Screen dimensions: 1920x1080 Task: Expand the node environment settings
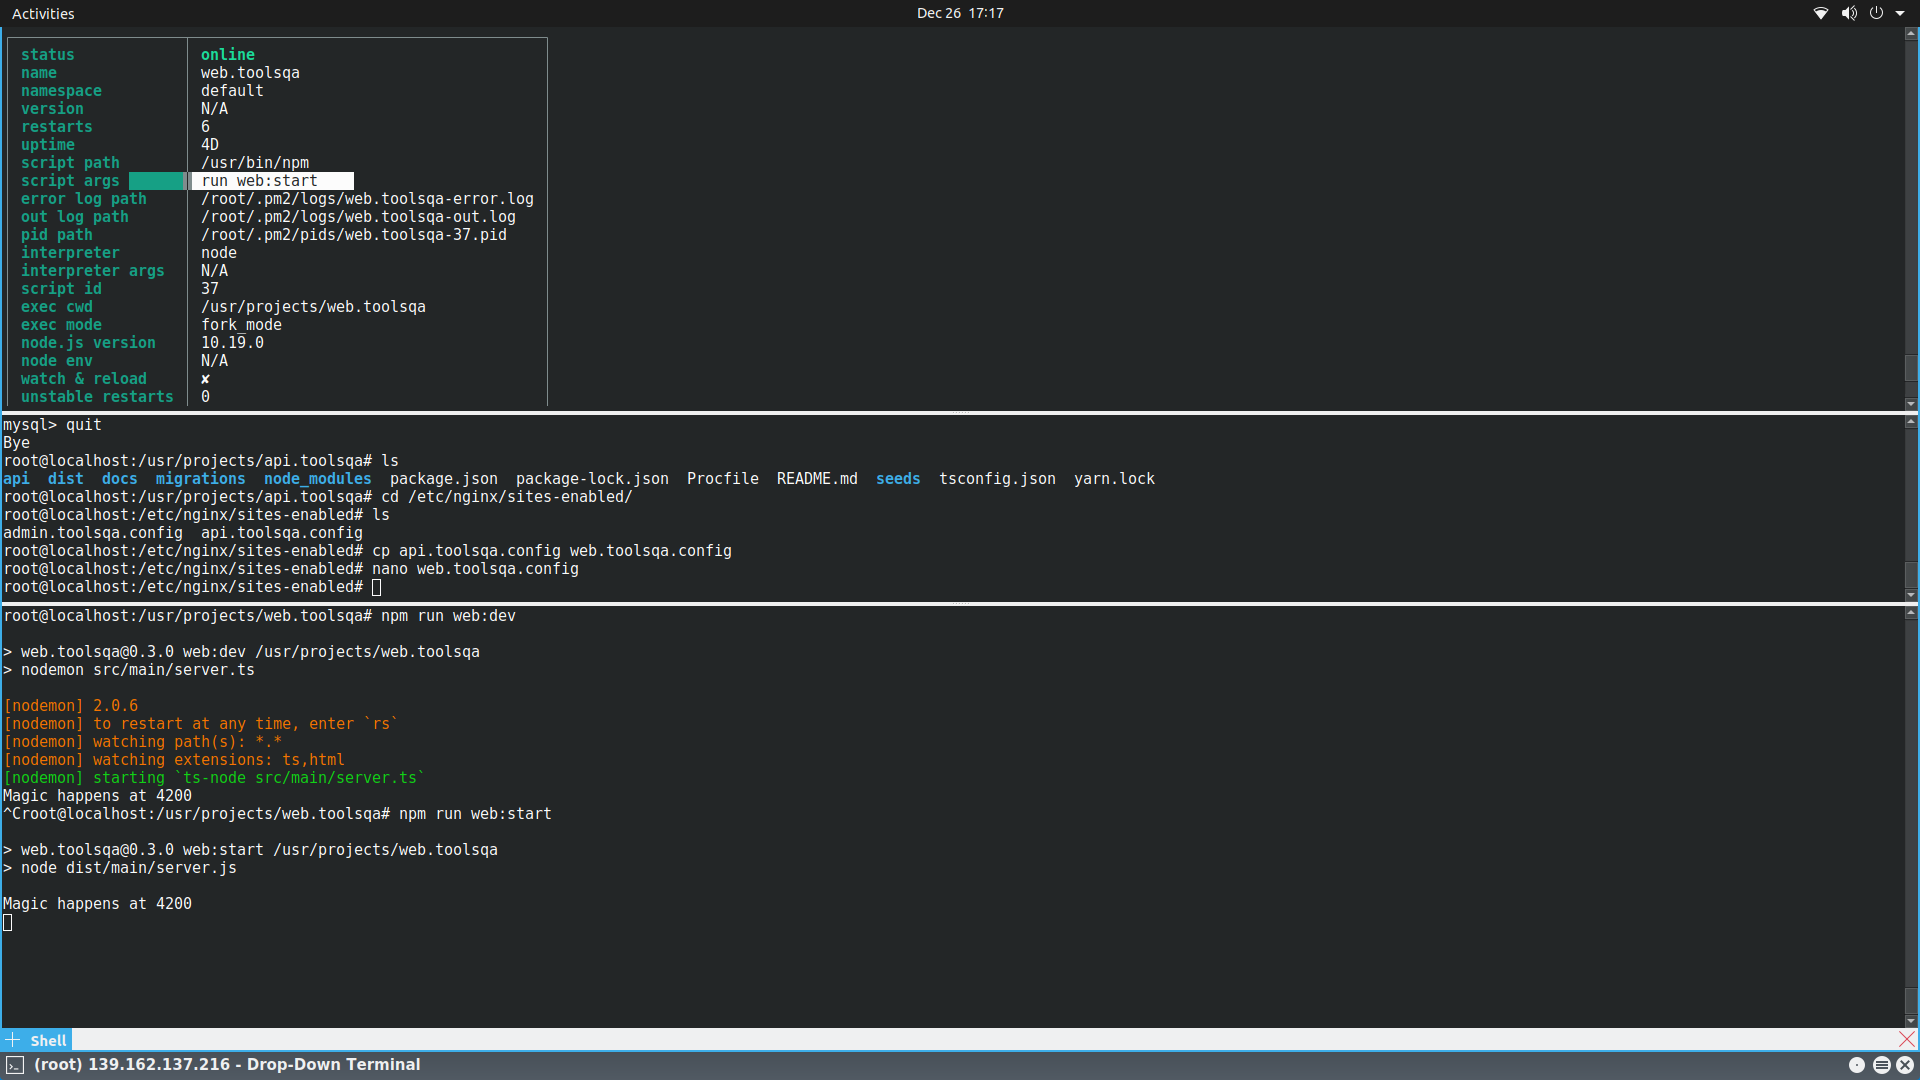pos(57,360)
